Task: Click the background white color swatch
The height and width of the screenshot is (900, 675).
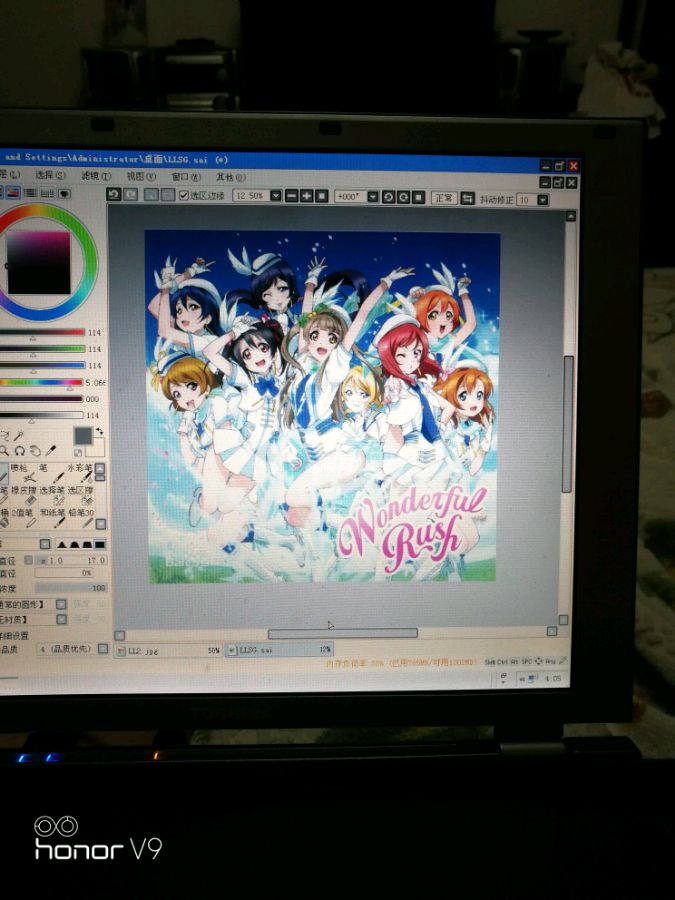Action: click(98, 448)
